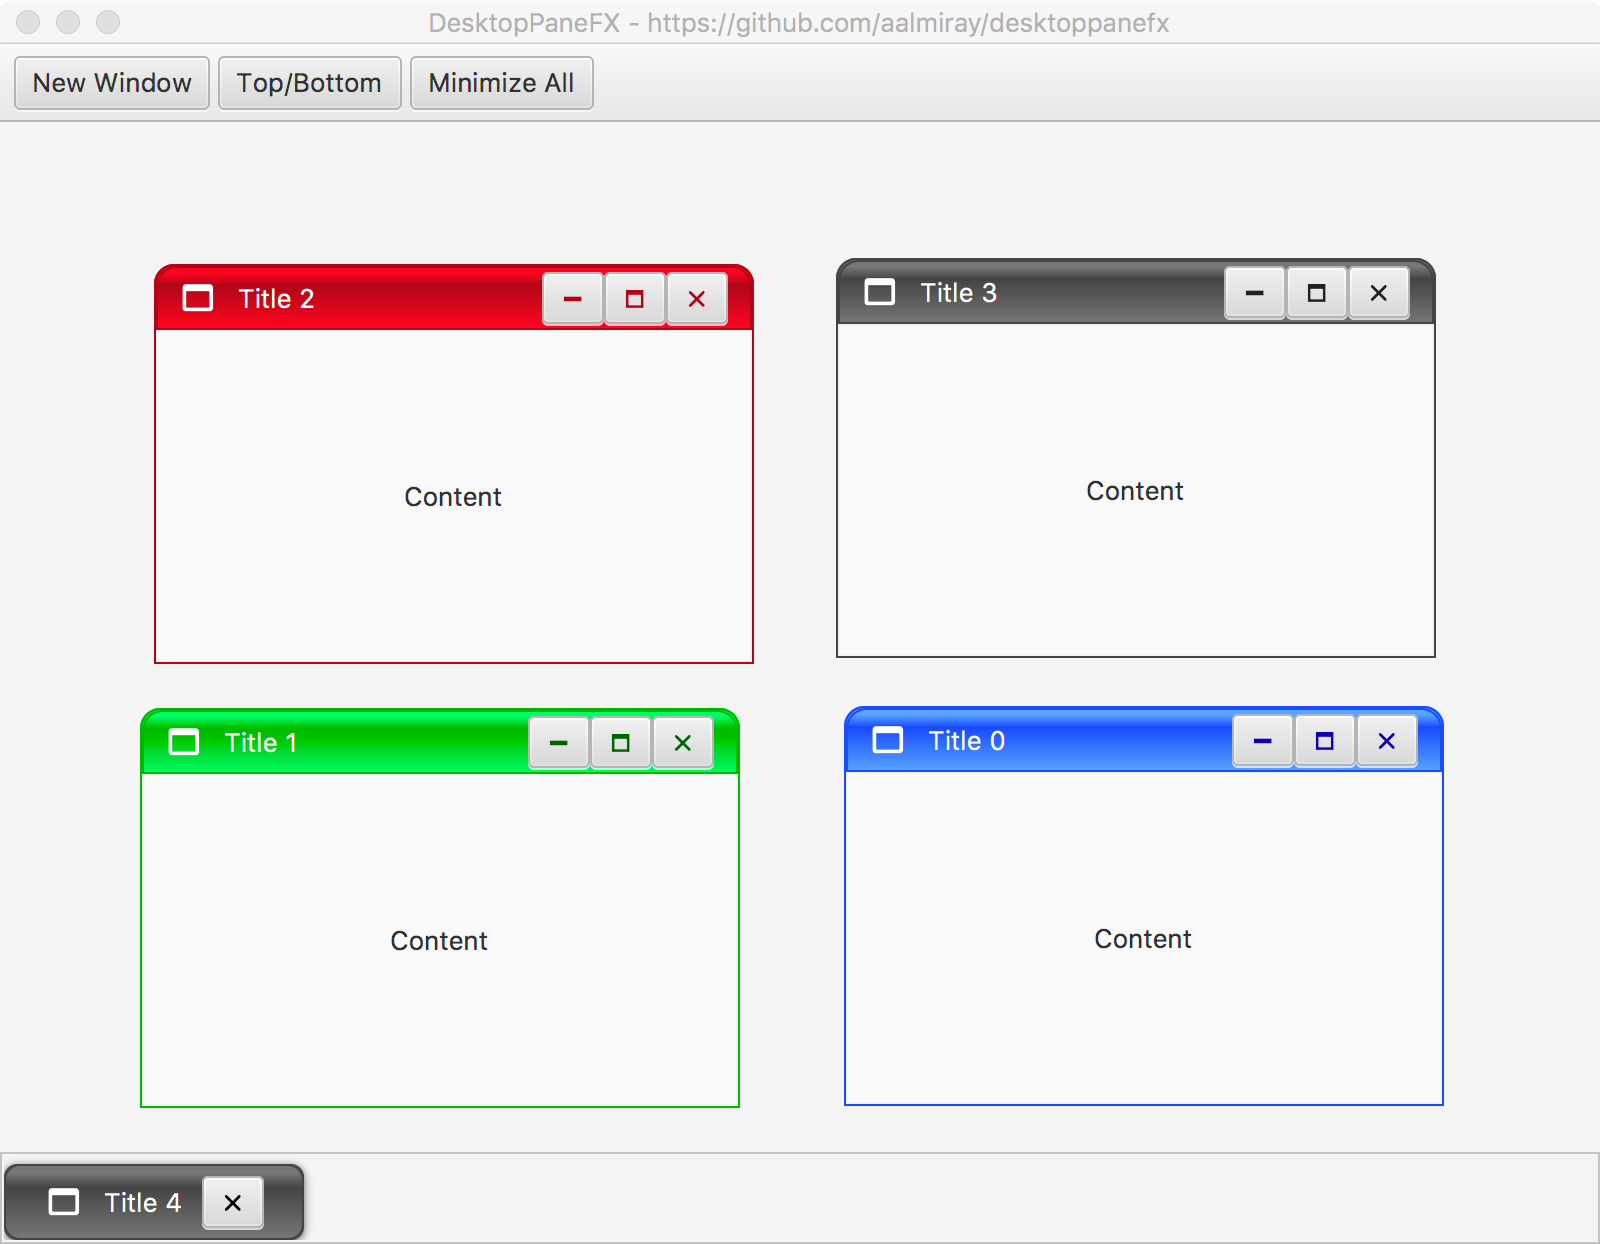This screenshot has width=1600, height=1244.
Task: Maximize the red Title 2 window
Action: coord(635,299)
